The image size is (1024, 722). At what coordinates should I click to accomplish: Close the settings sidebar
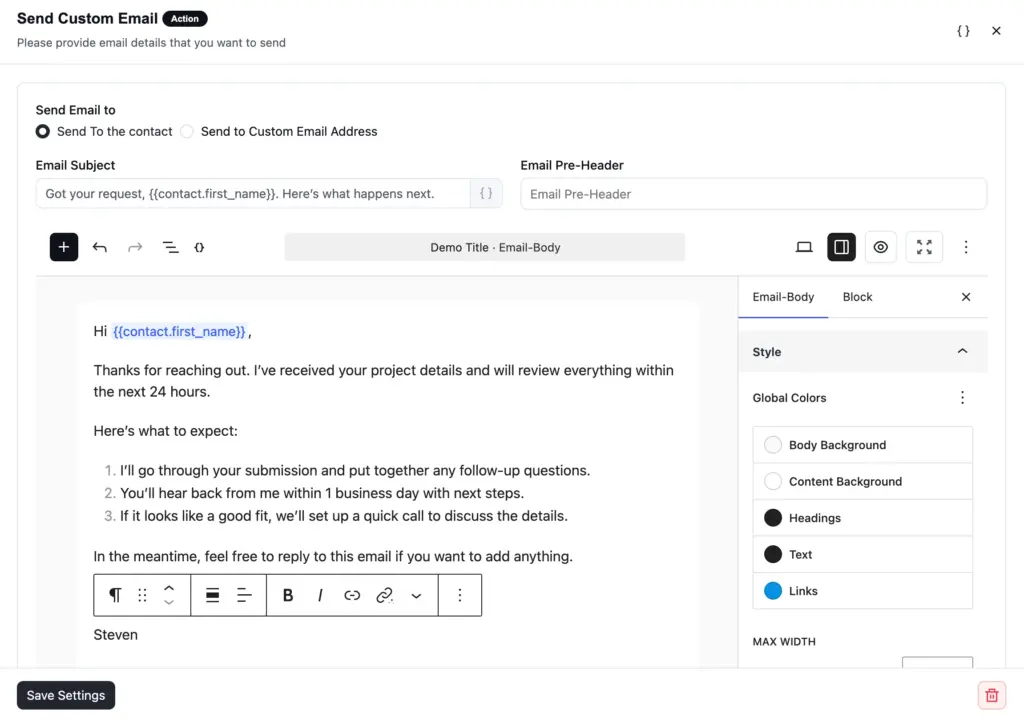tap(966, 297)
